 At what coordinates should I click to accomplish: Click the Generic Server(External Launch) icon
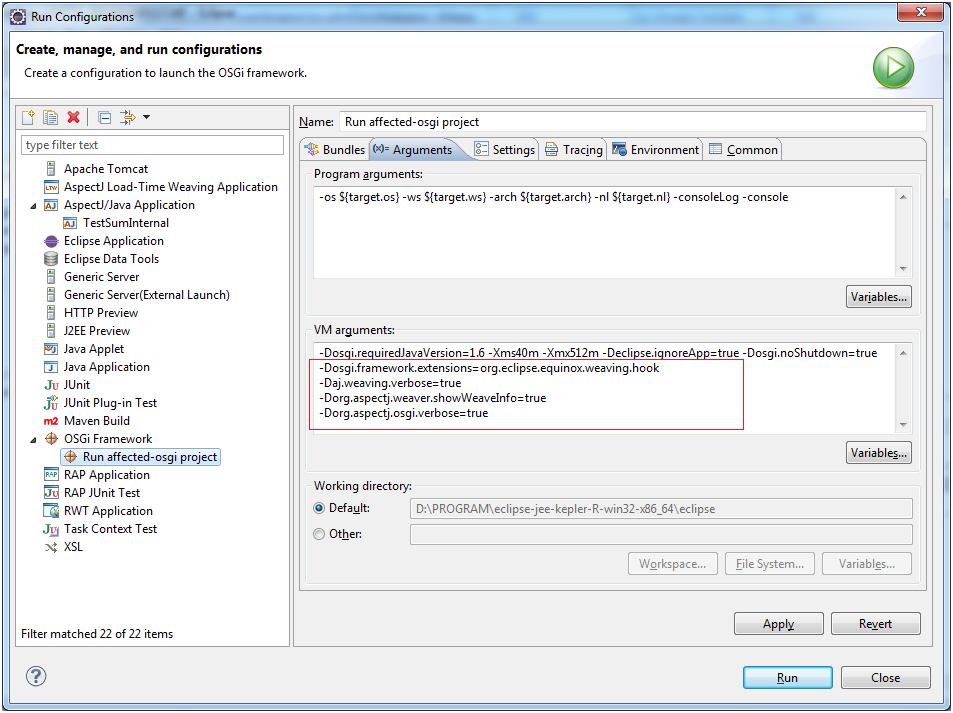point(51,295)
